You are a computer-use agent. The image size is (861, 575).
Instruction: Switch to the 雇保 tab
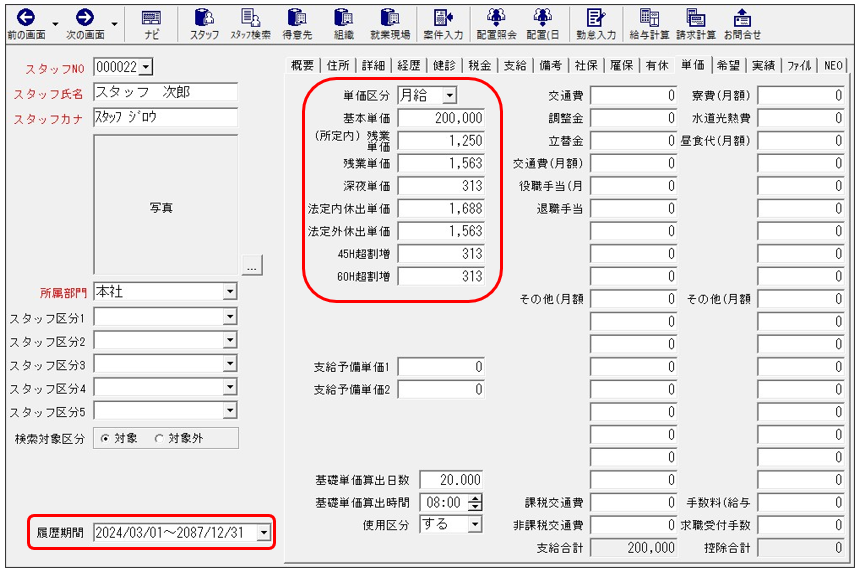pos(622,65)
